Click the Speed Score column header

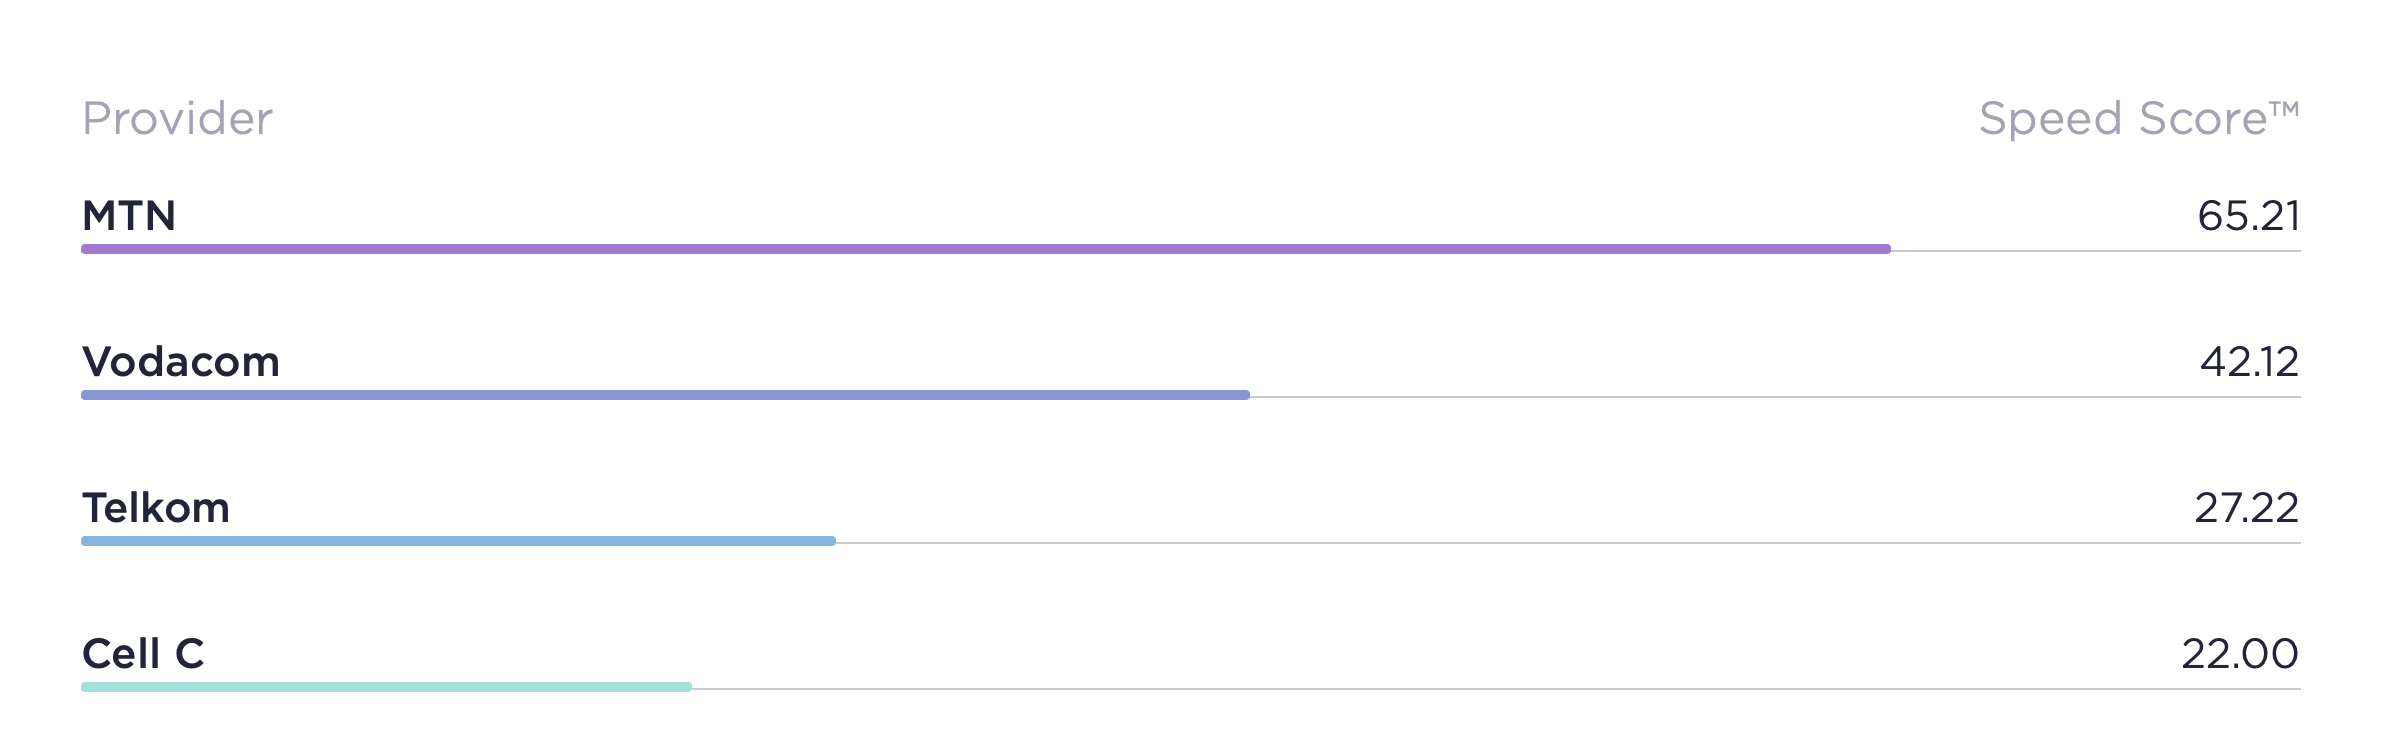(2139, 119)
